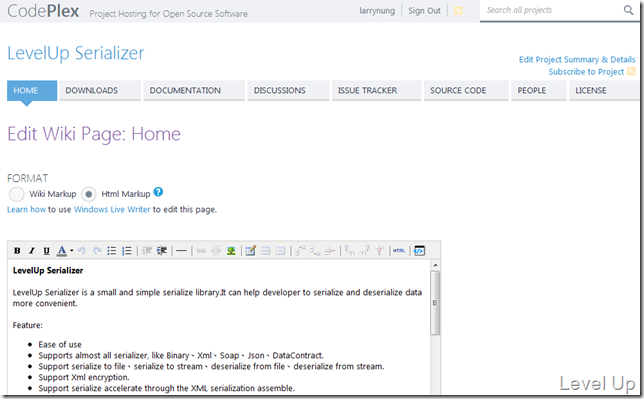
Task: Click the editor scrollbar up arrow
Action: 435,265
